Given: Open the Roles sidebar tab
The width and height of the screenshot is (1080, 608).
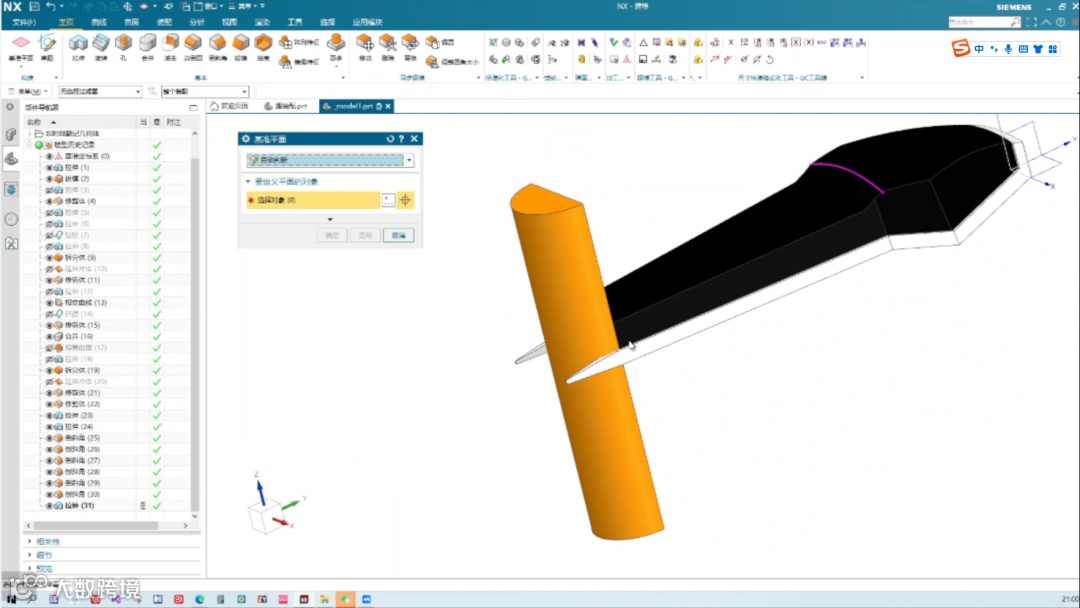Looking at the screenshot, I should click(x=11, y=243).
